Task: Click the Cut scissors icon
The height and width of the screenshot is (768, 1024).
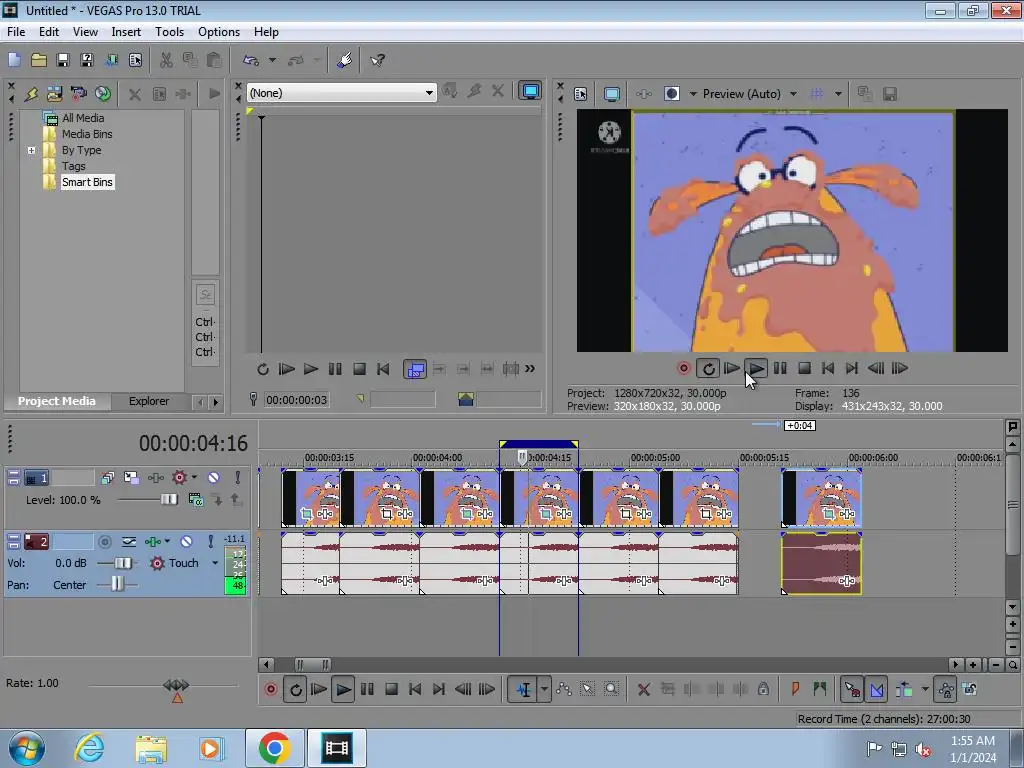Action: click(167, 60)
